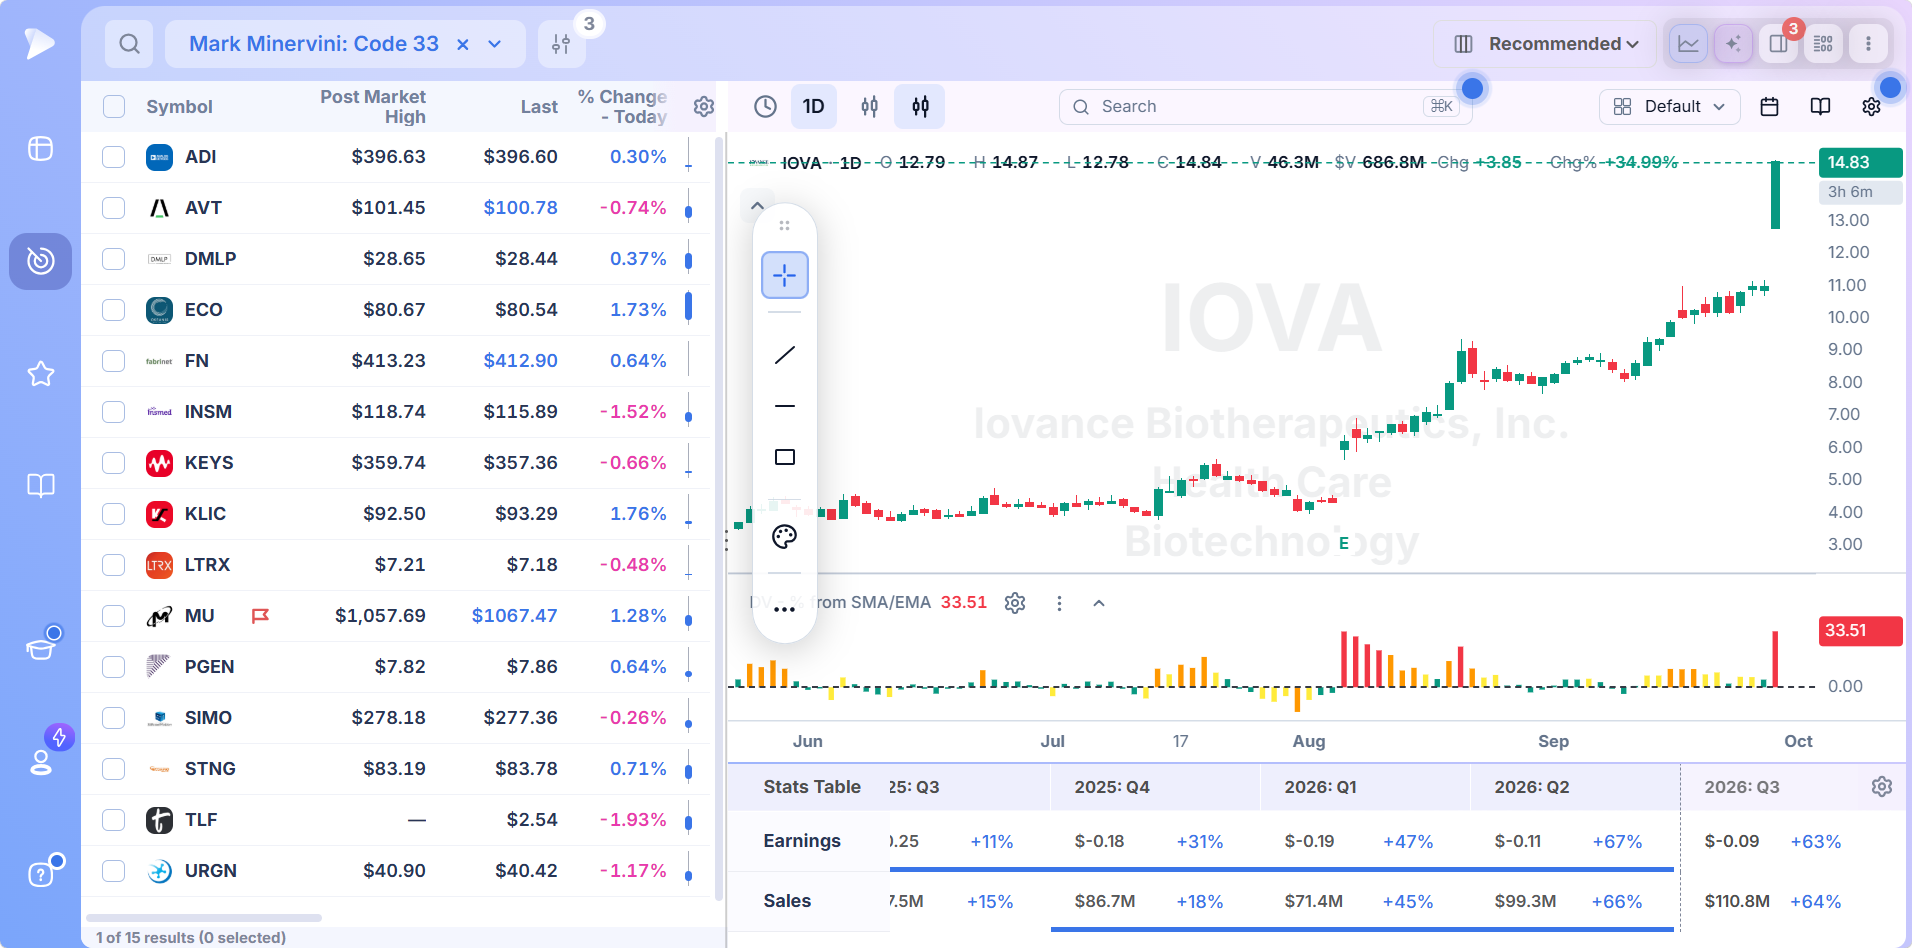Open indicator three-dot options menu
The height and width of the screenshot is (948, 1912).
pos(1059,603)
